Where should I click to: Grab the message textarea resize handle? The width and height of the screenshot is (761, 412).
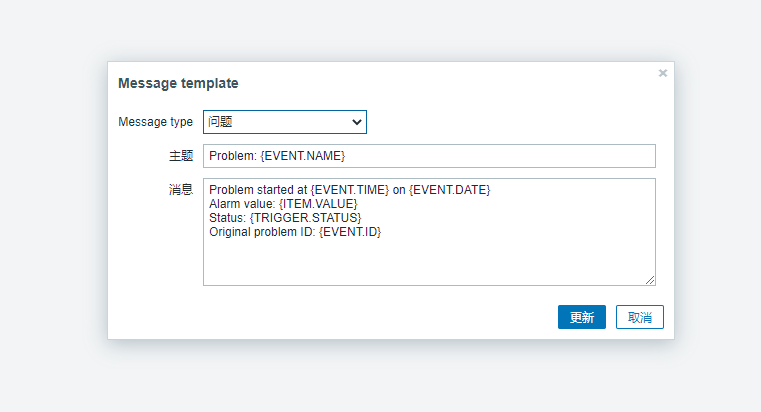[651, 281]
